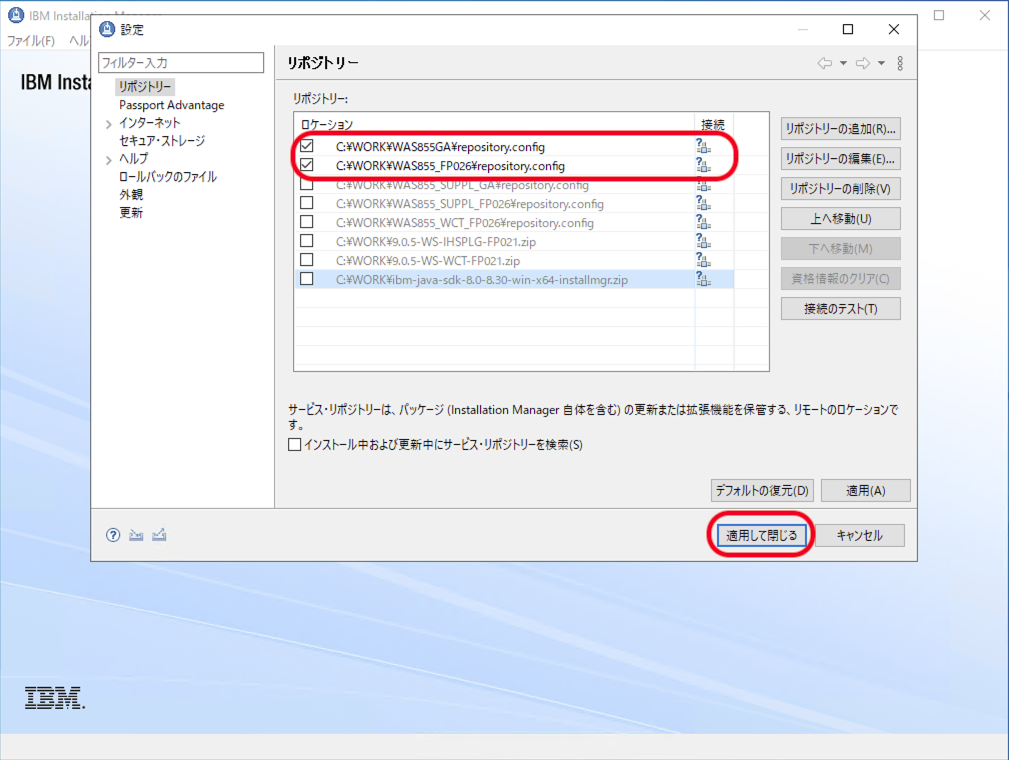
Task: Open the three-dot view menu icon
Action: point(900,63)
